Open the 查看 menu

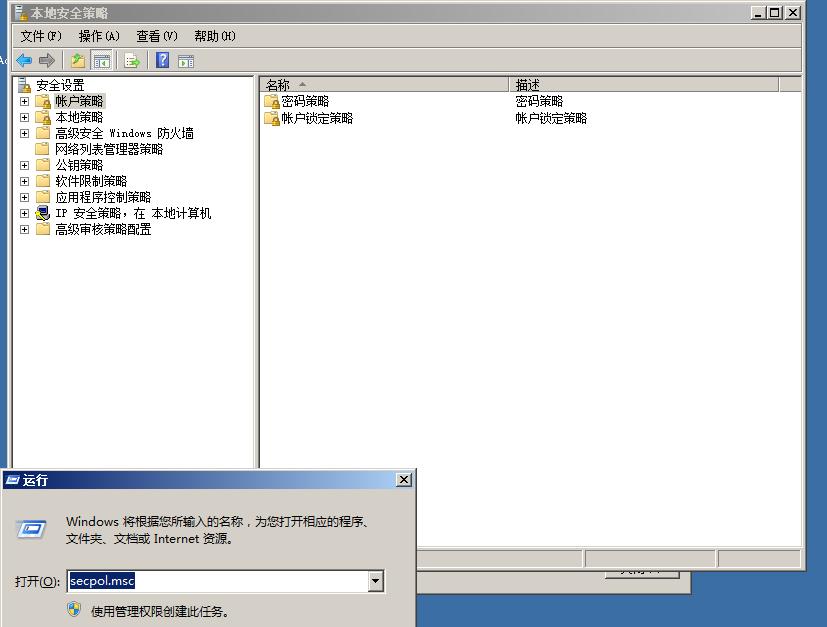point(156,35)
